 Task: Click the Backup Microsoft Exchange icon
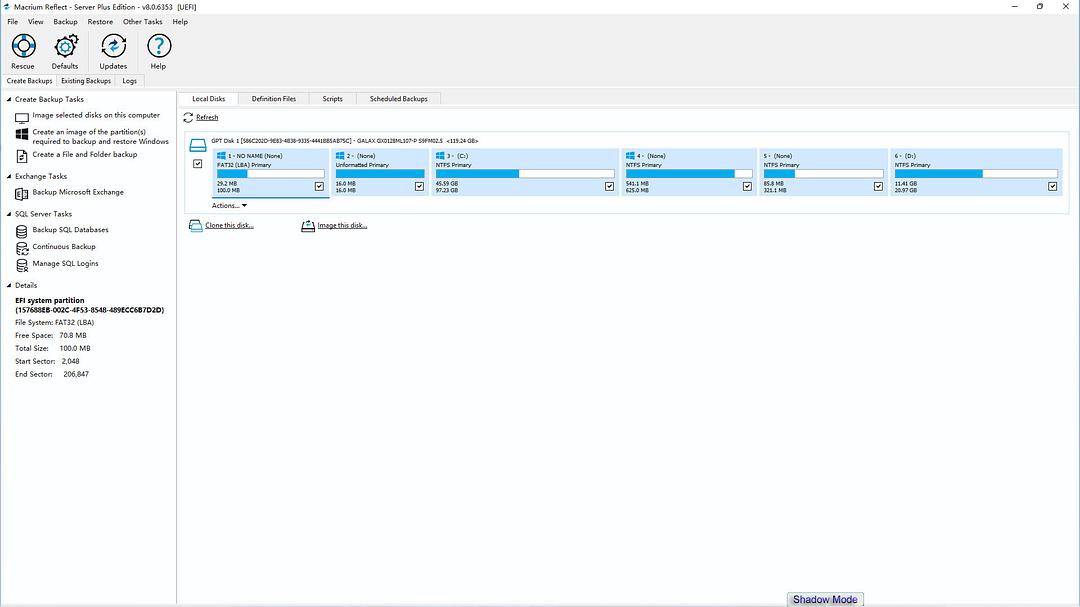pos(22,194)
